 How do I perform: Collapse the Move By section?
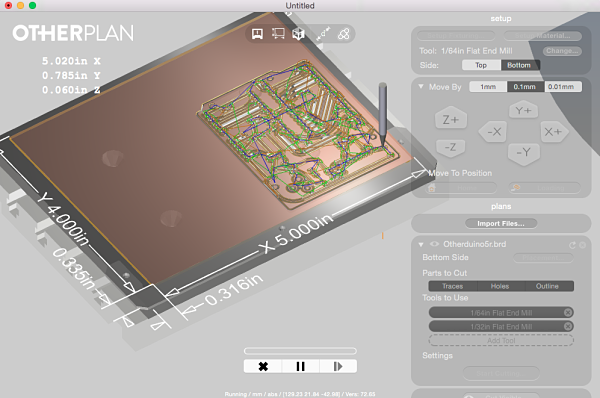pyautogui.click(x=421, y=87)
